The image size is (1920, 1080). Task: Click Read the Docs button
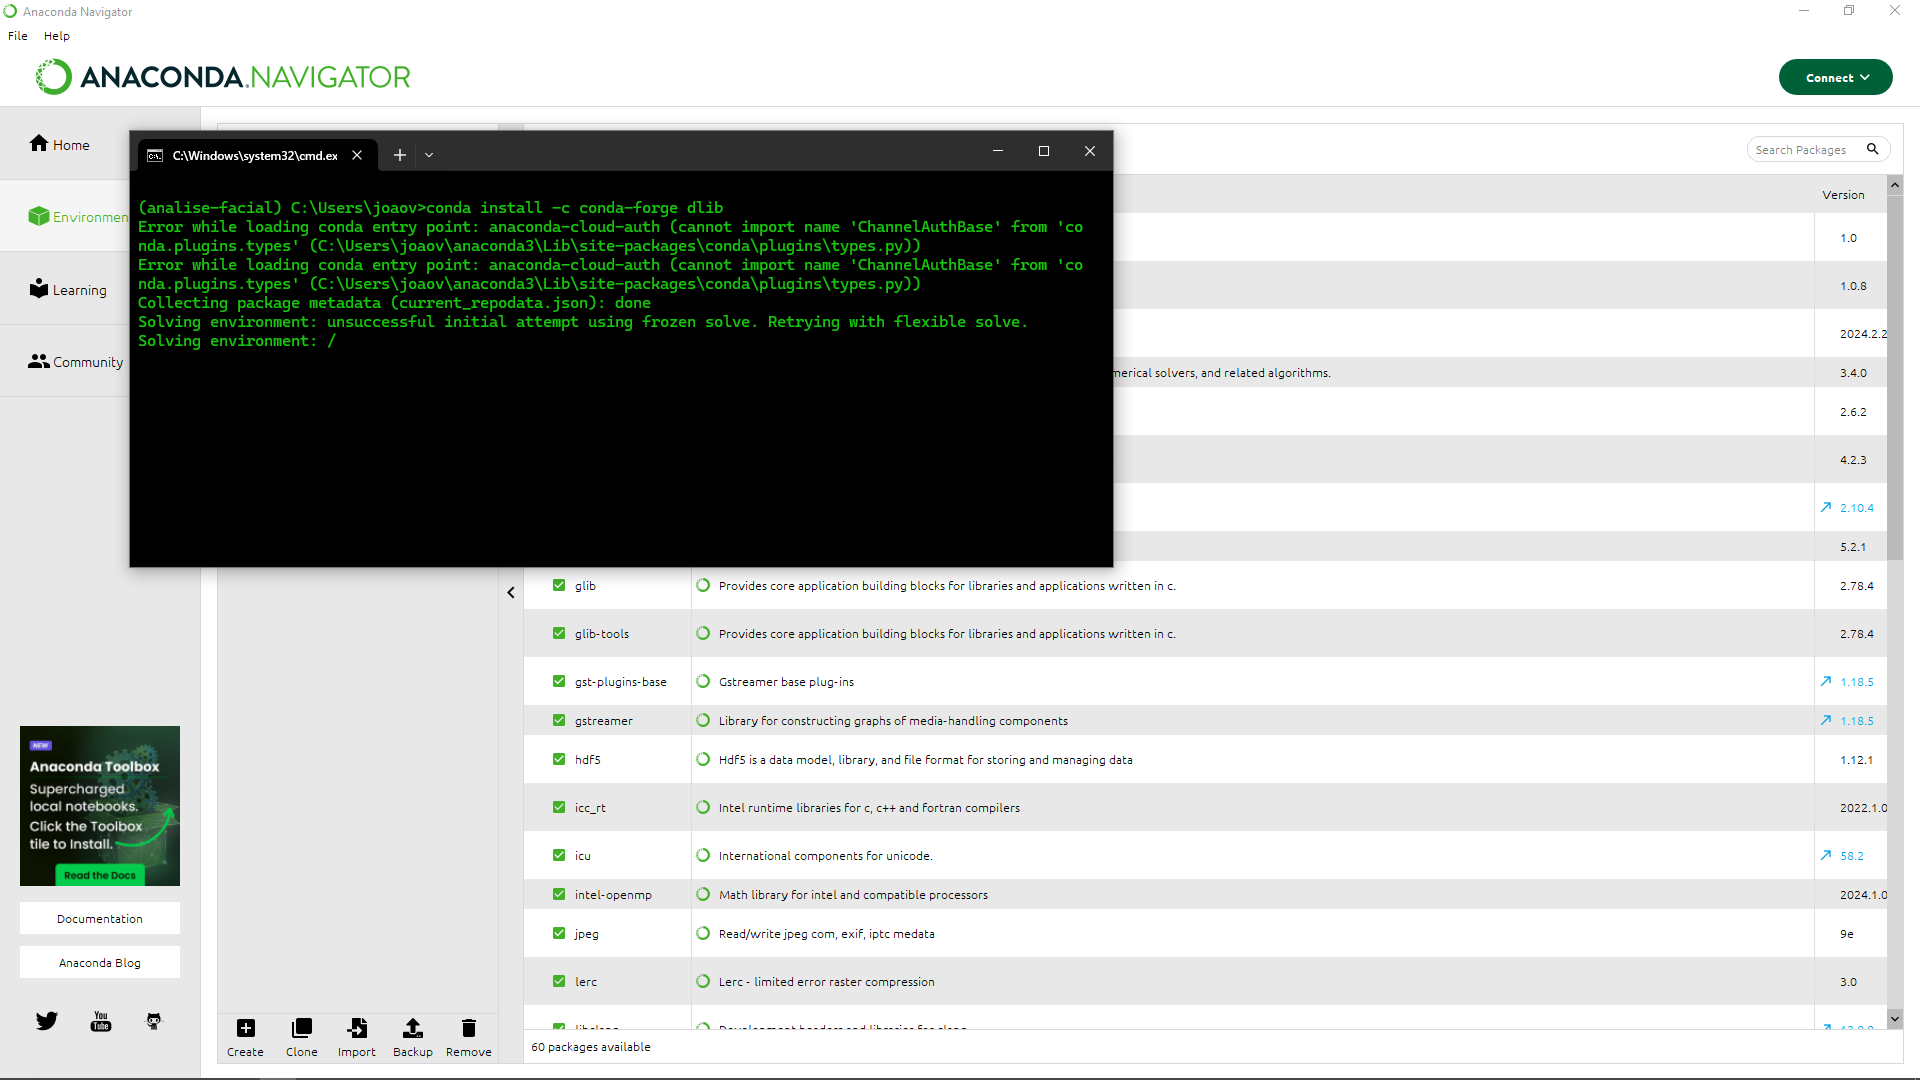click(100, 875)
